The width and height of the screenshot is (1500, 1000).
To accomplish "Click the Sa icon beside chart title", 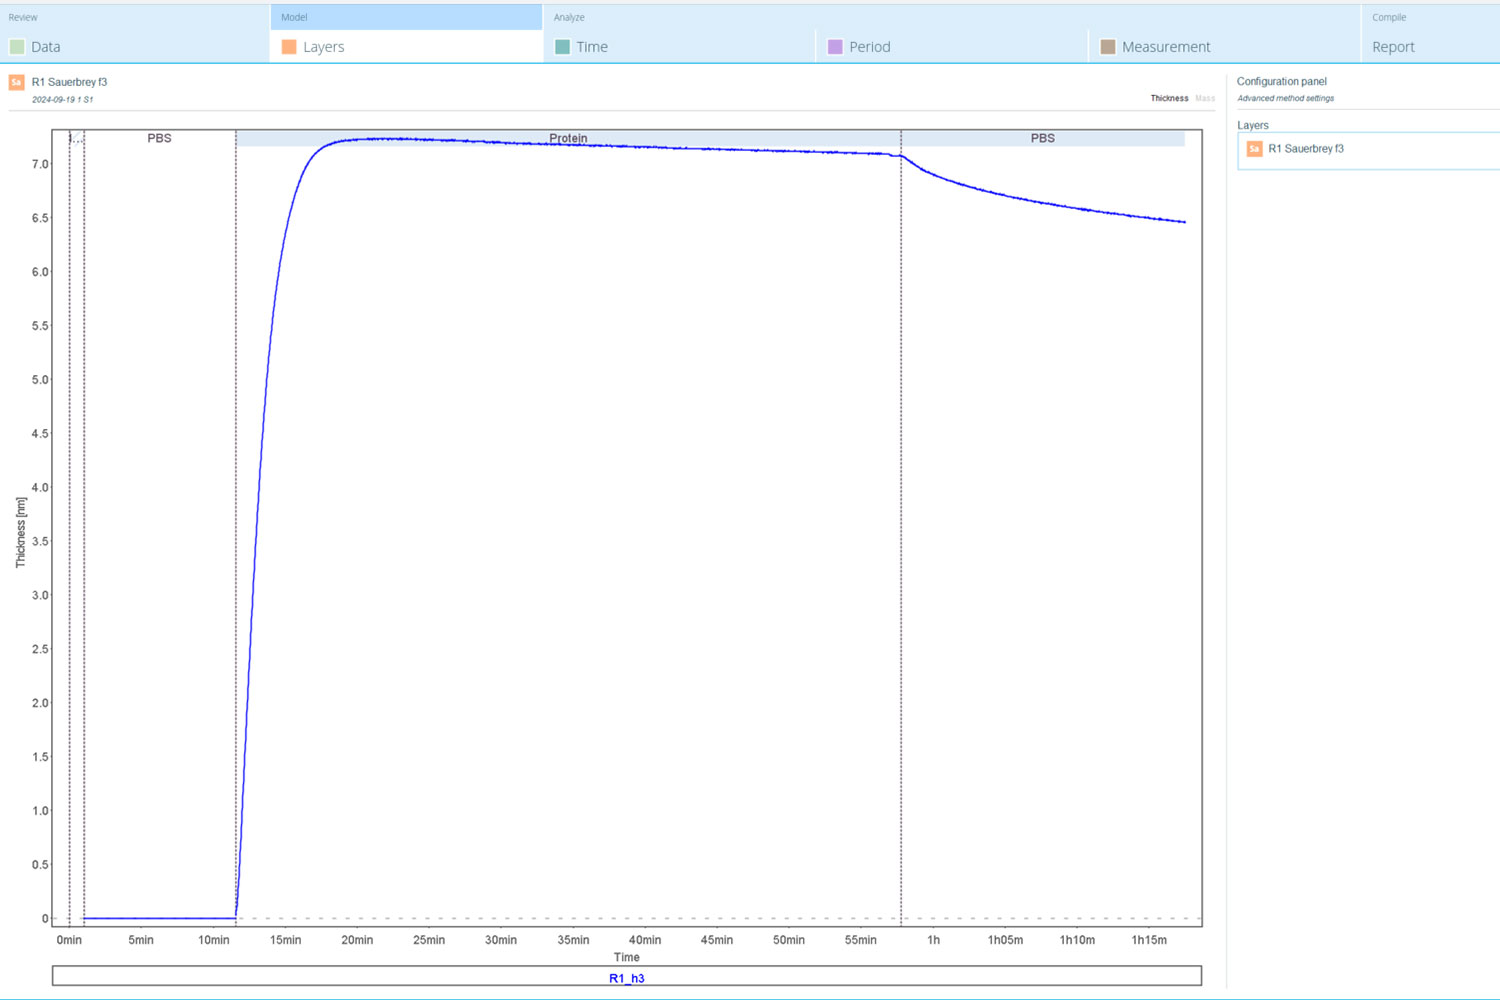I will pos(16,82).
